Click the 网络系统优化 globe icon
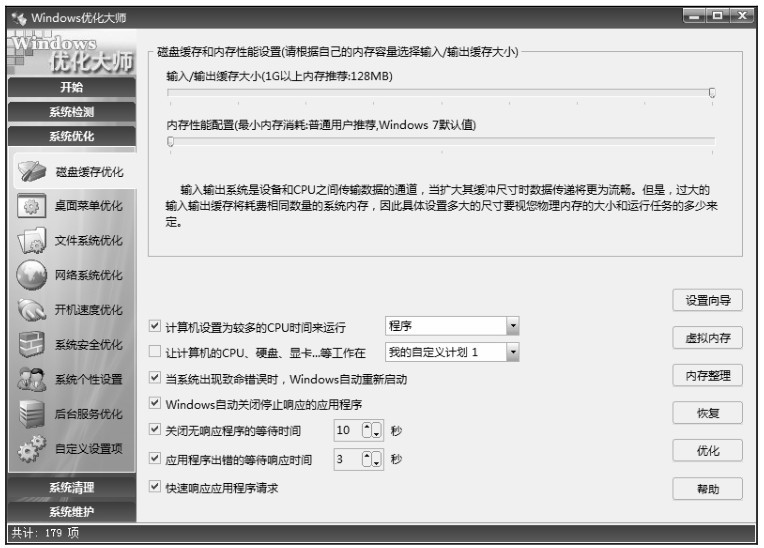Image resolution: width=764 pixels, height=548 pixels. coord(32,275)
